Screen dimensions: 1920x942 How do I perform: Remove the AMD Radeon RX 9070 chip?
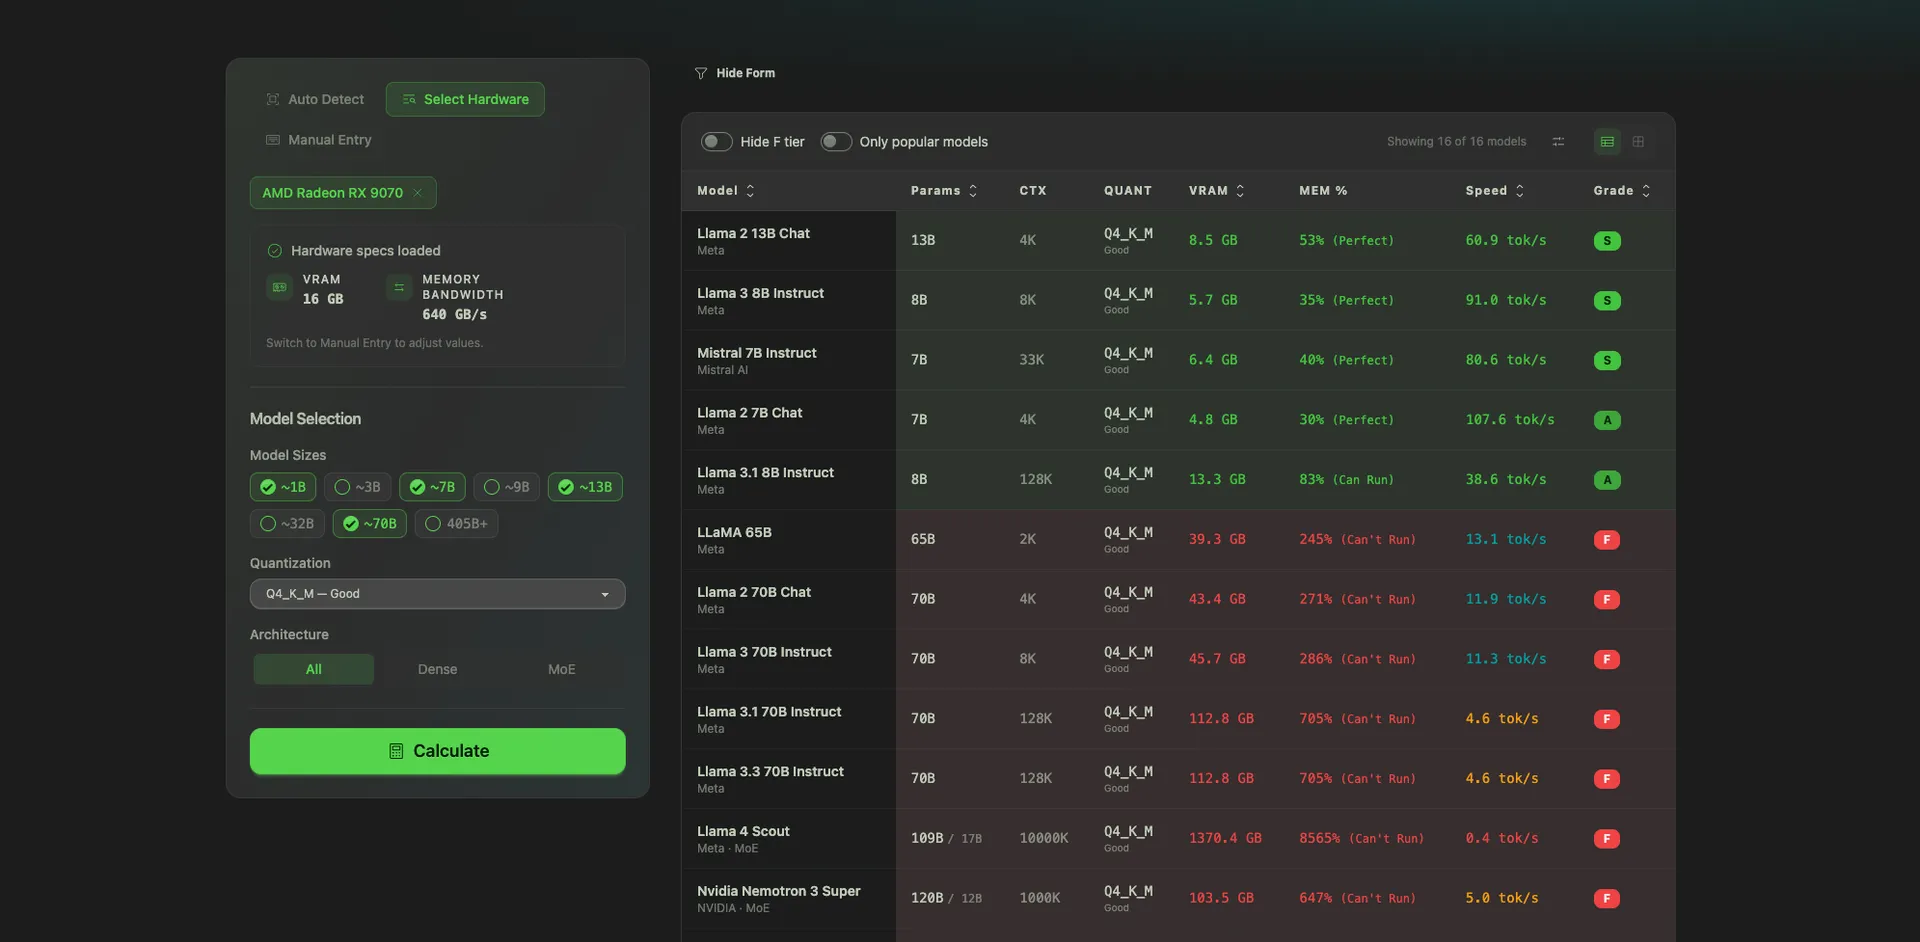pos(418,192)
